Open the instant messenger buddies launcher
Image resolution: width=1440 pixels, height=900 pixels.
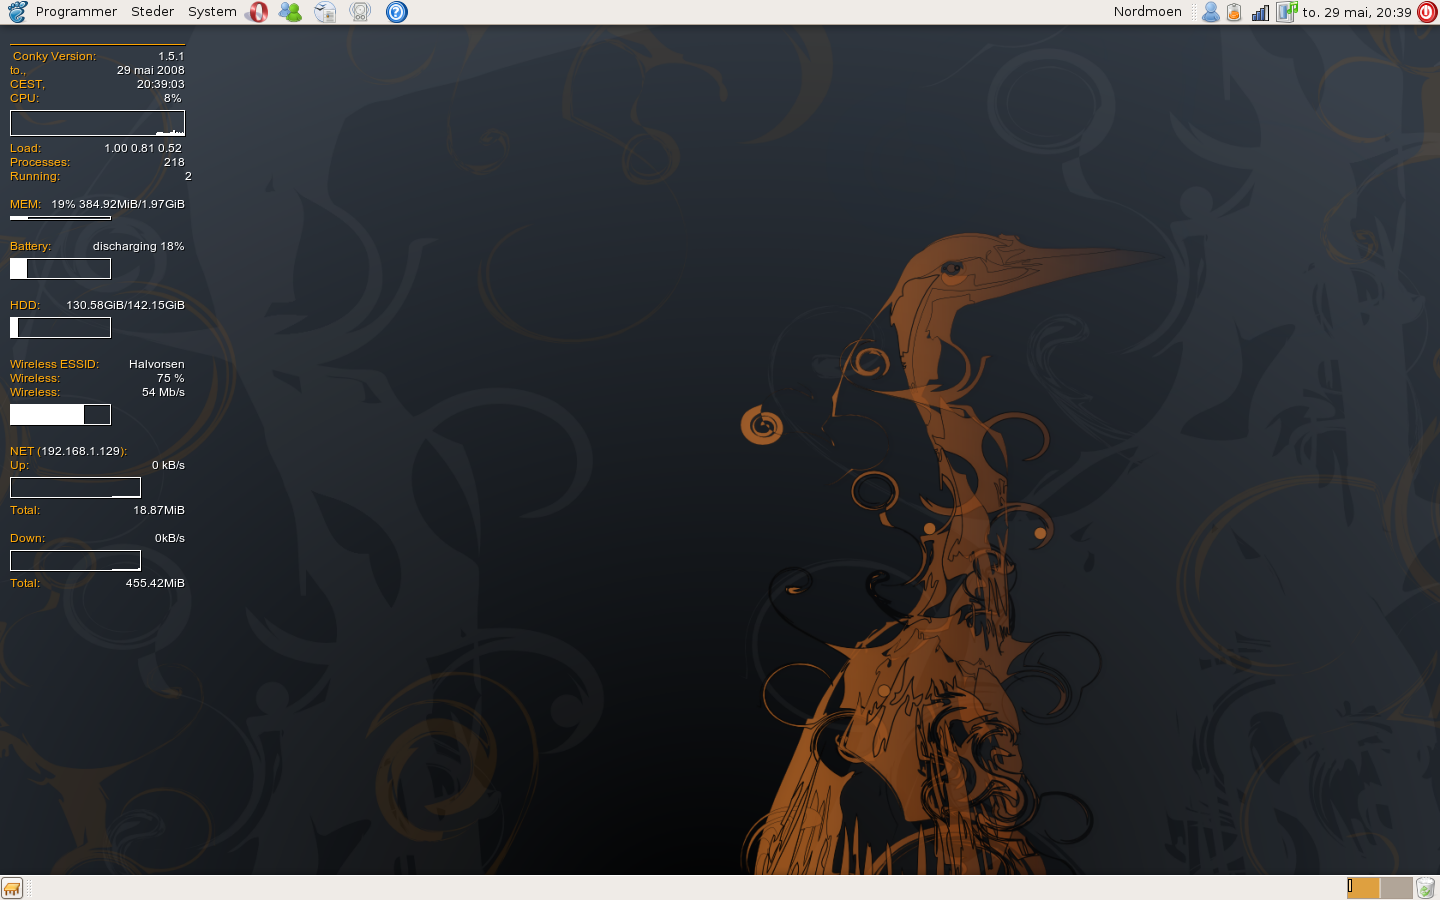290,12
